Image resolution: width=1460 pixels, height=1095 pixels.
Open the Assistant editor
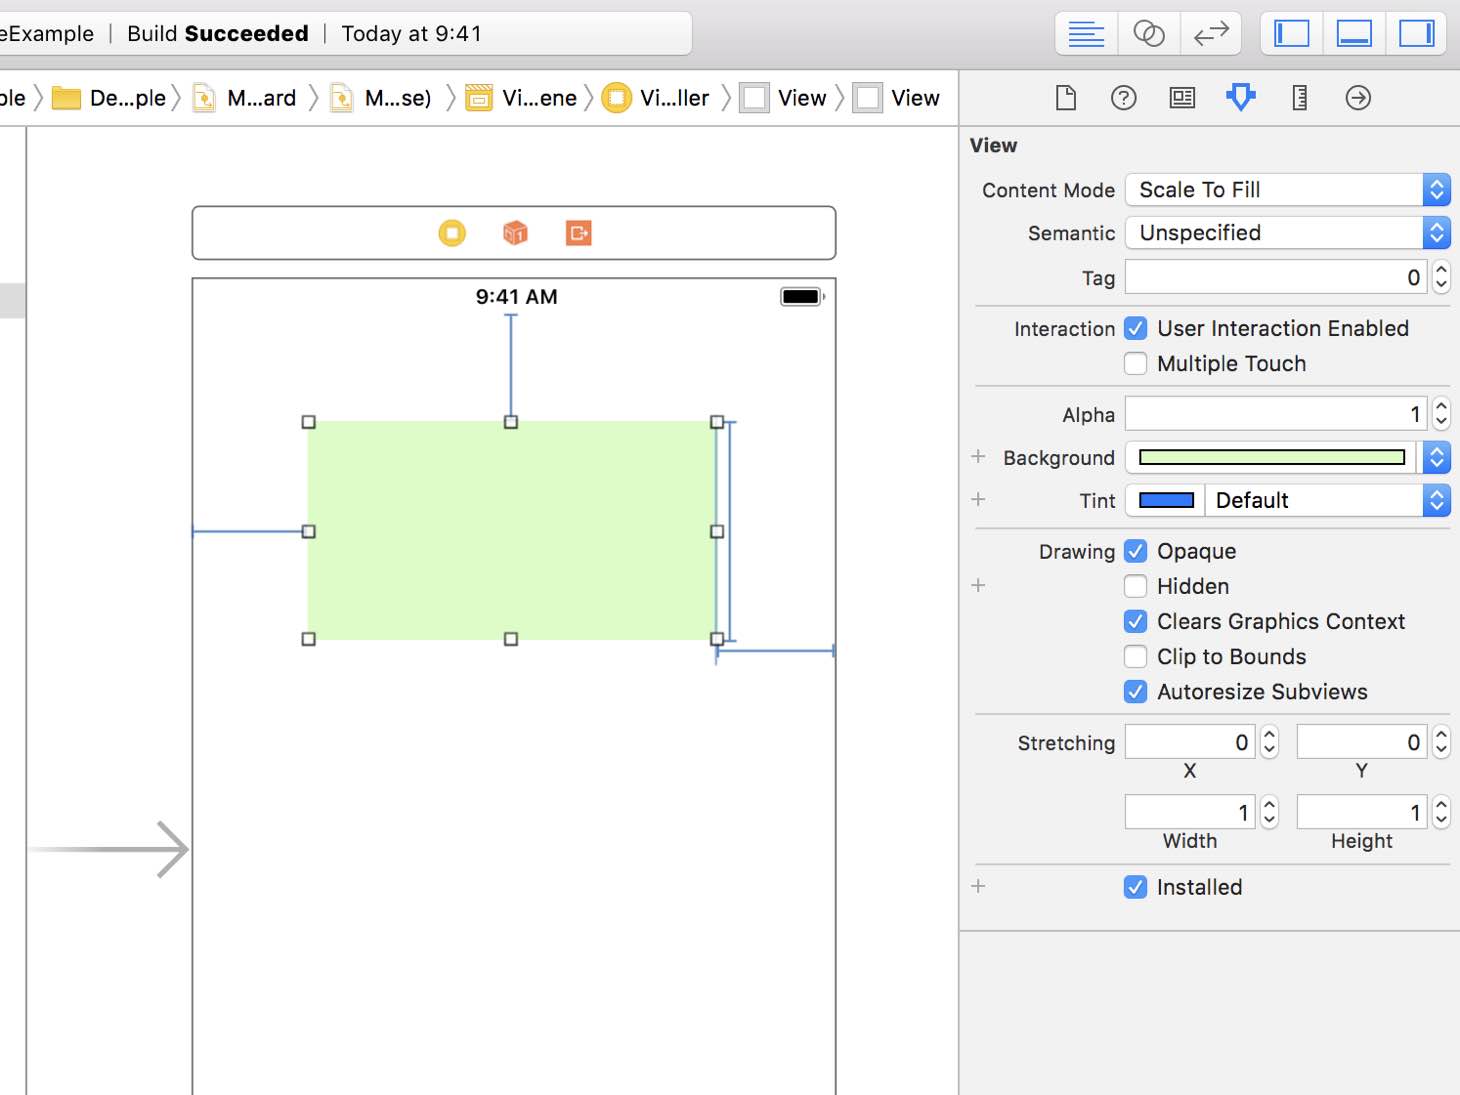(x=1149, y=34)
